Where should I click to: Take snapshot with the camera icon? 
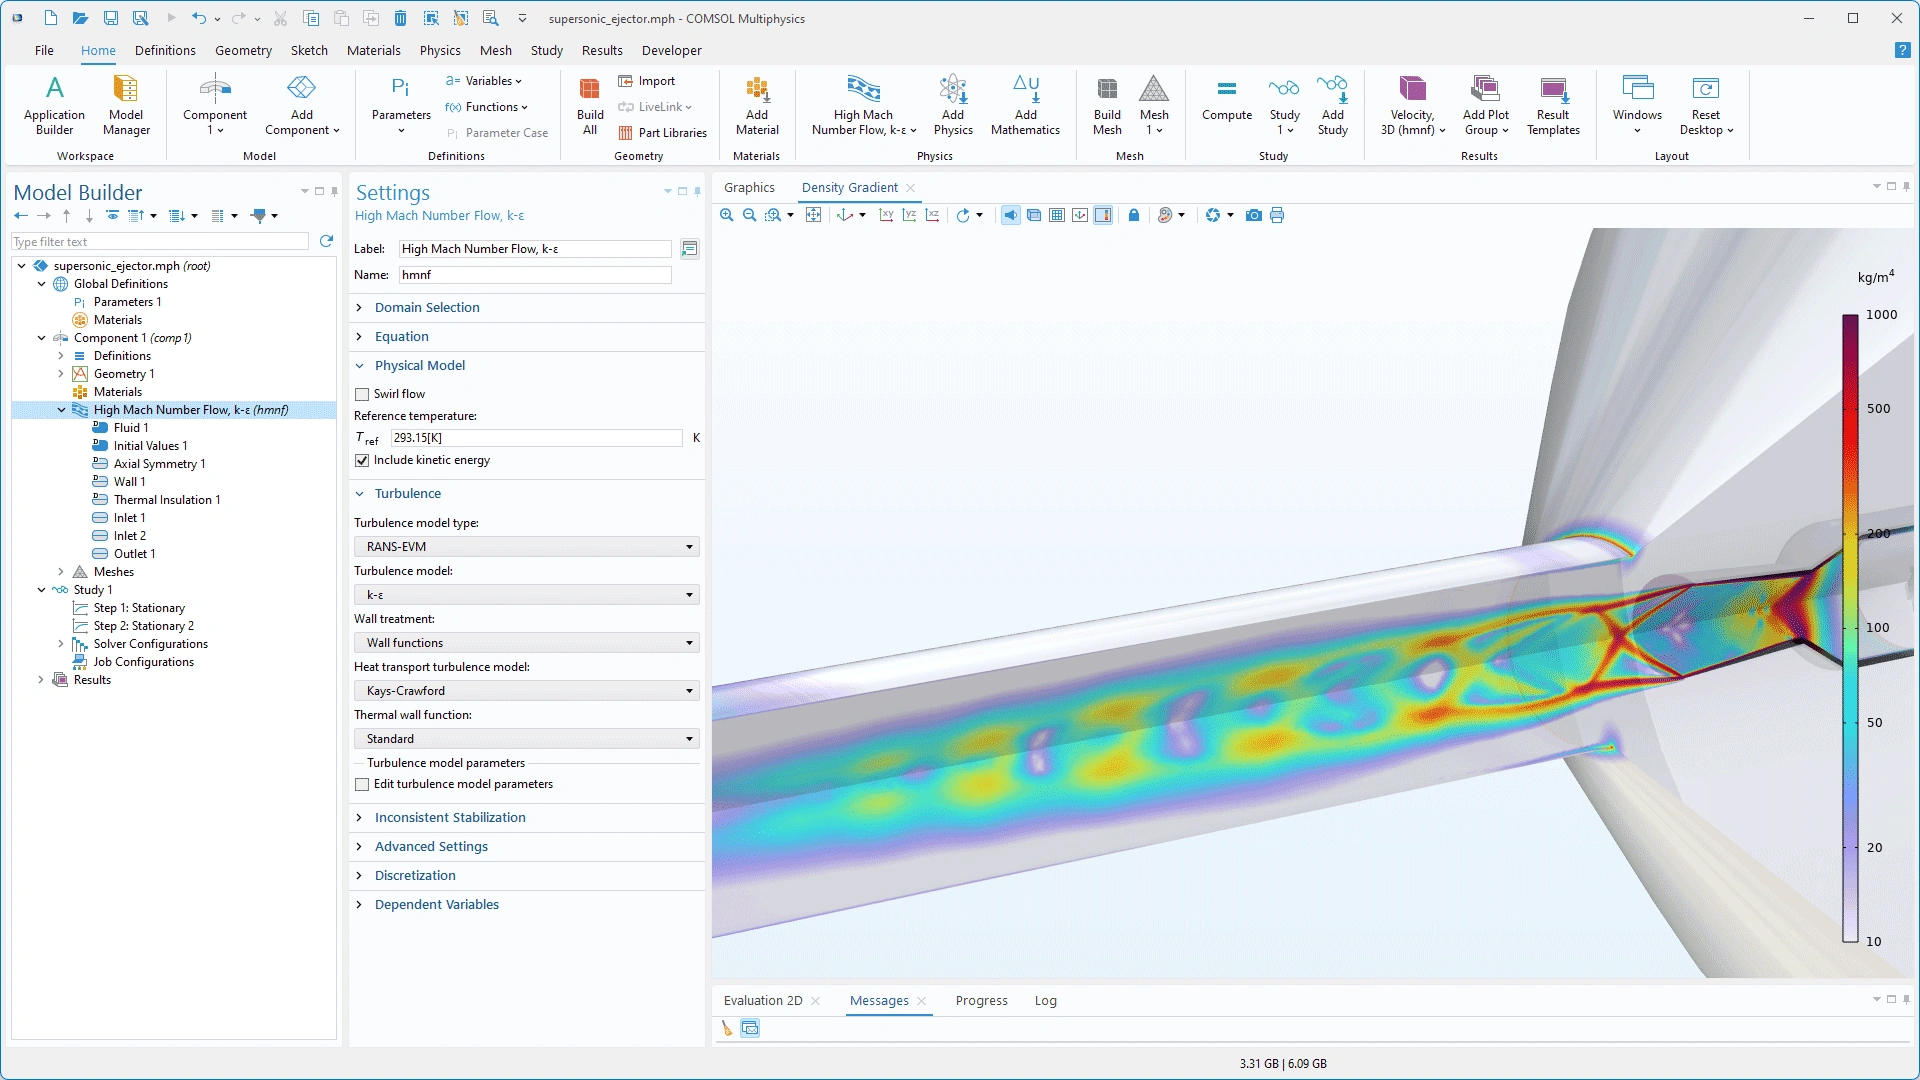click(1253, 215)
